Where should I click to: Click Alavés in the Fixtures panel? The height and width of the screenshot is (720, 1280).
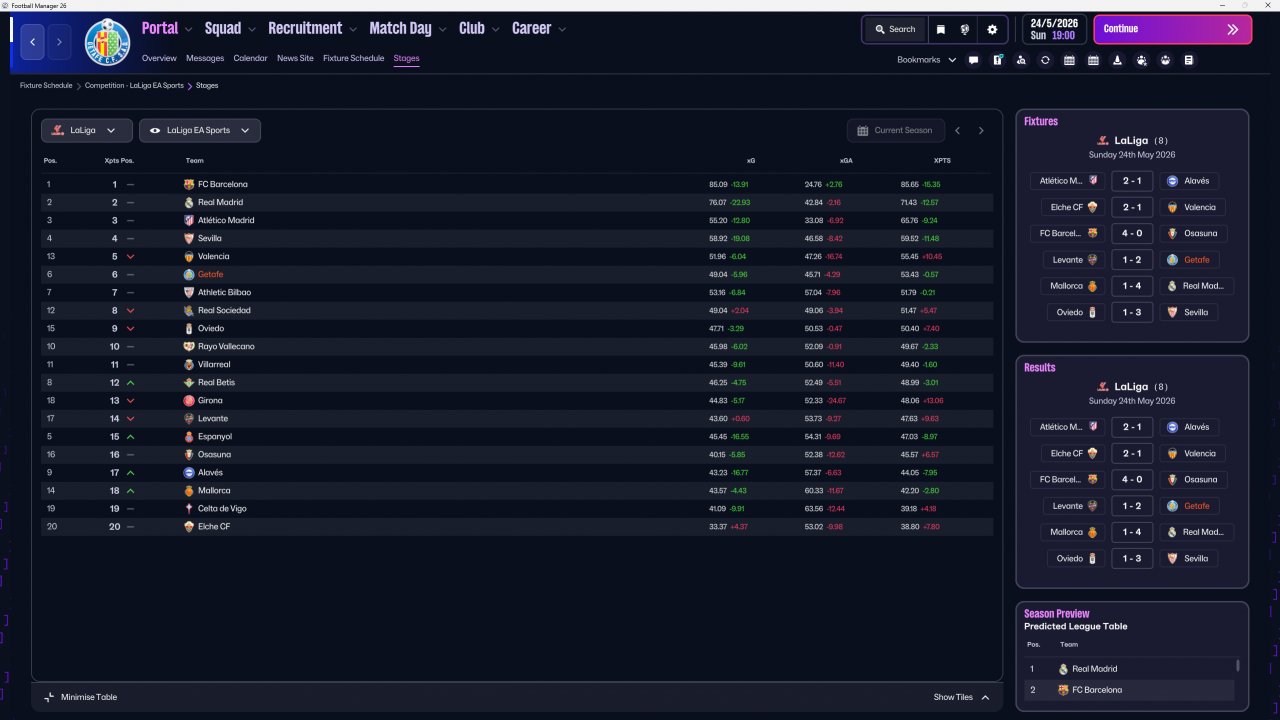[1196, 181]
